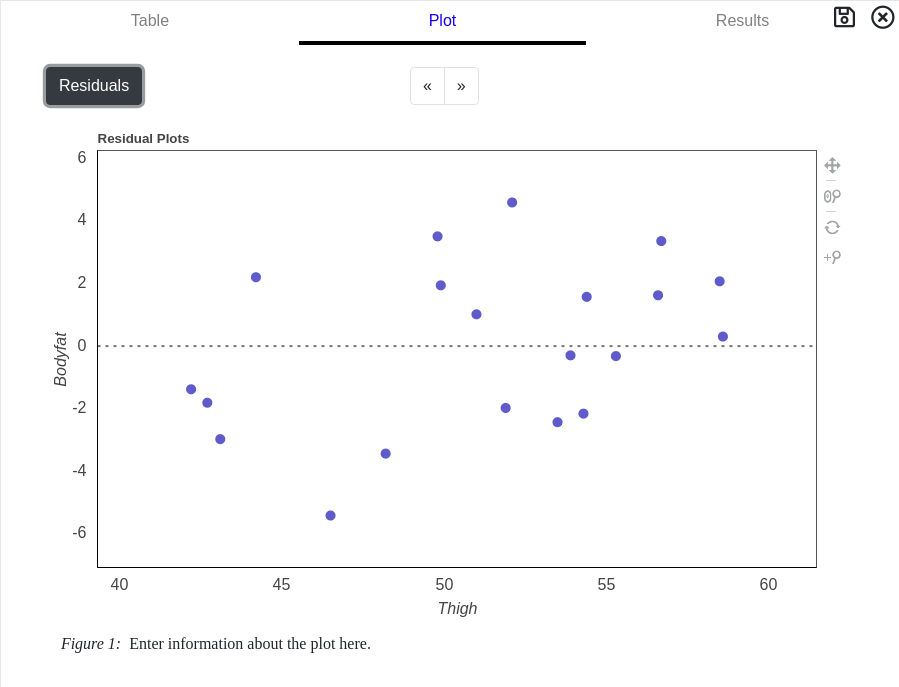Activate the zoom-in magnifier tool

pyautogui.click(x=832, y=257)
